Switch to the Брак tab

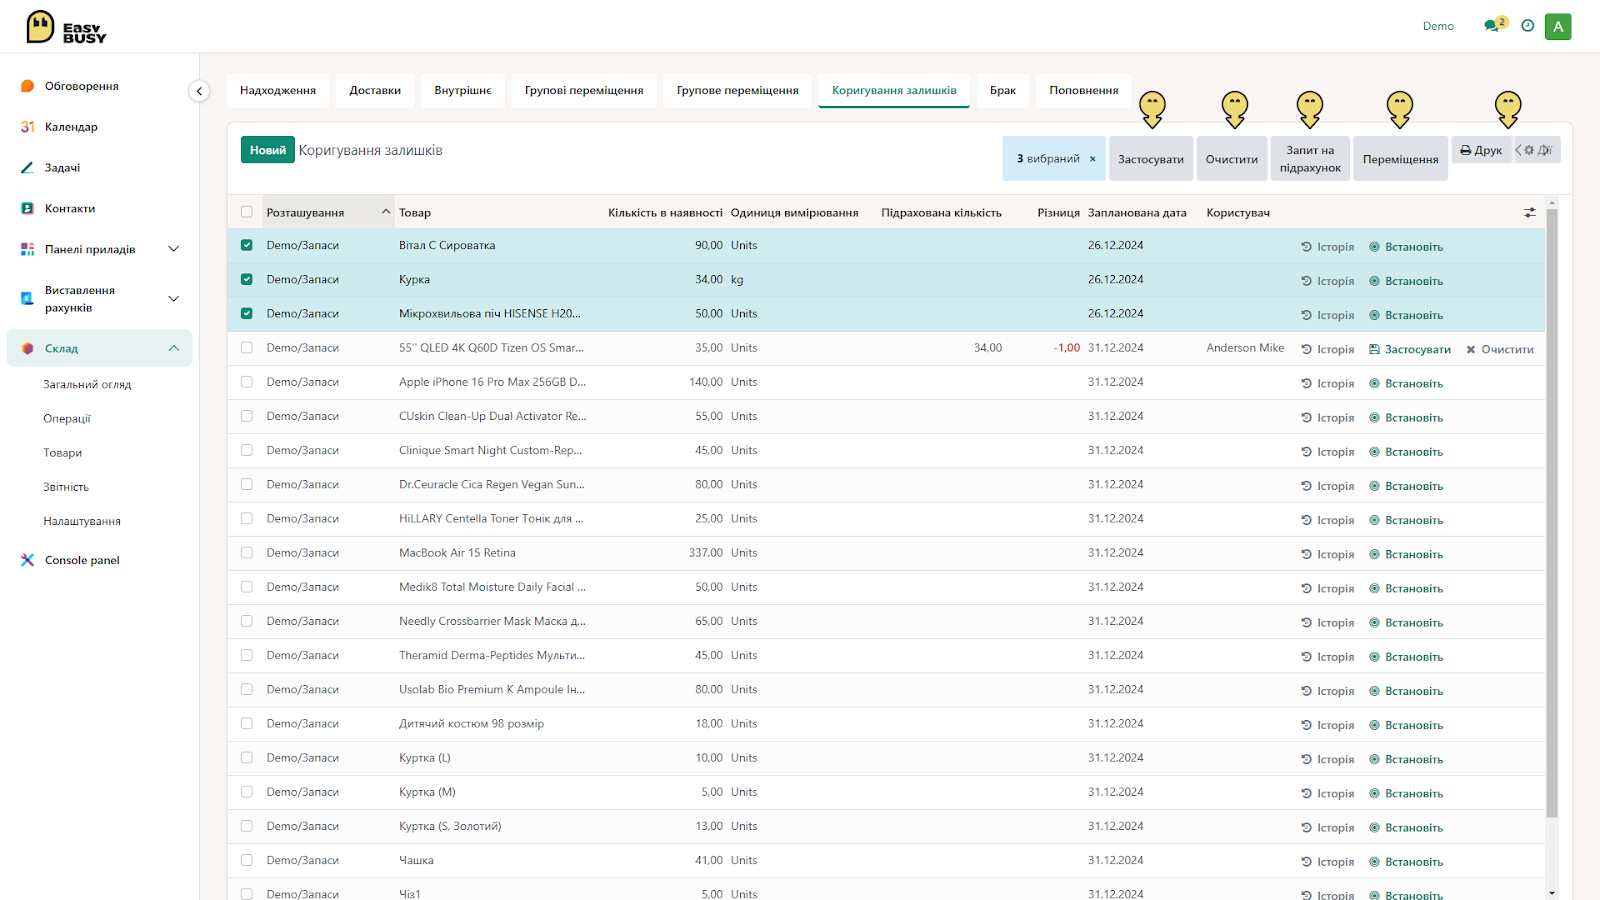tap(1003, 90)
